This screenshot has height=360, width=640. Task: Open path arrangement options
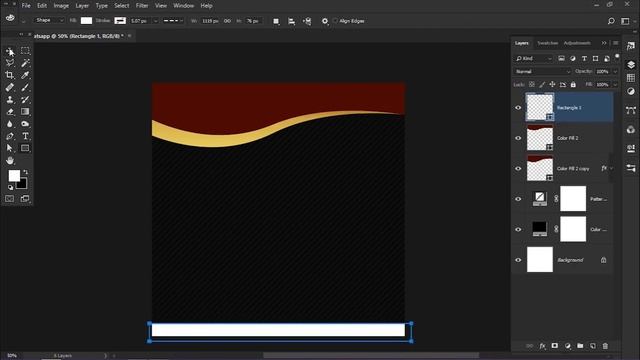tap(307, 21)
